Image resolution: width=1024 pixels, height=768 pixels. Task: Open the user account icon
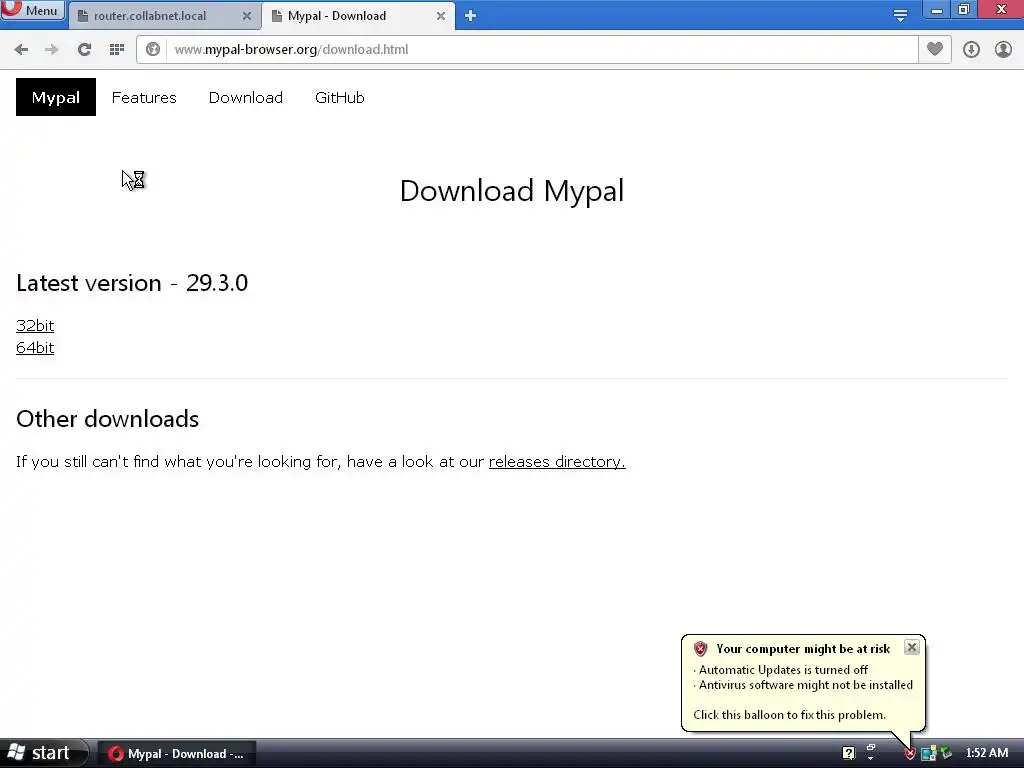point(1003,50)
